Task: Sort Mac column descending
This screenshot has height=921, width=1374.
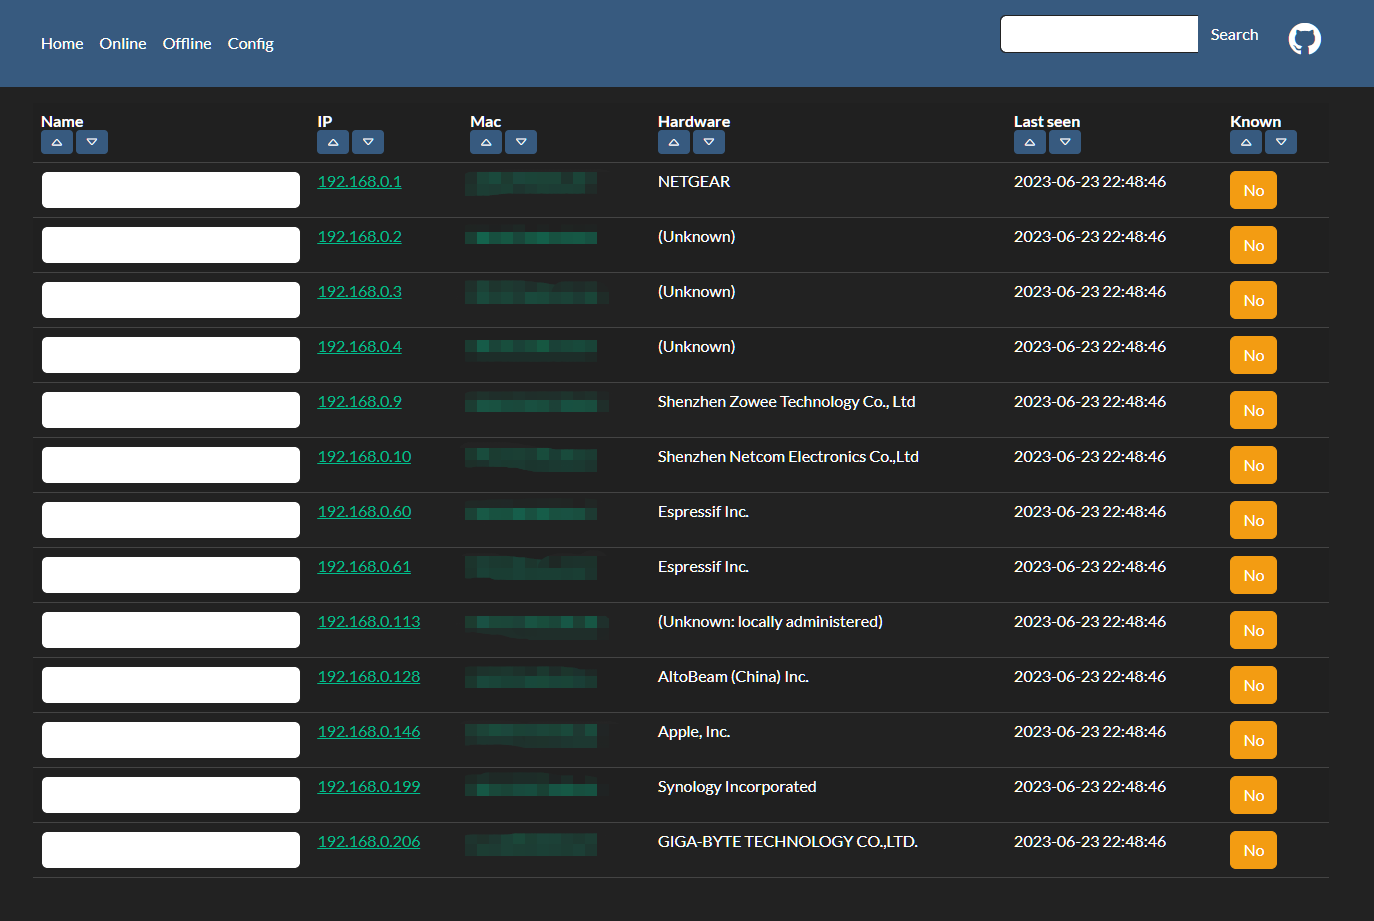Action: [x=521, y=143]
